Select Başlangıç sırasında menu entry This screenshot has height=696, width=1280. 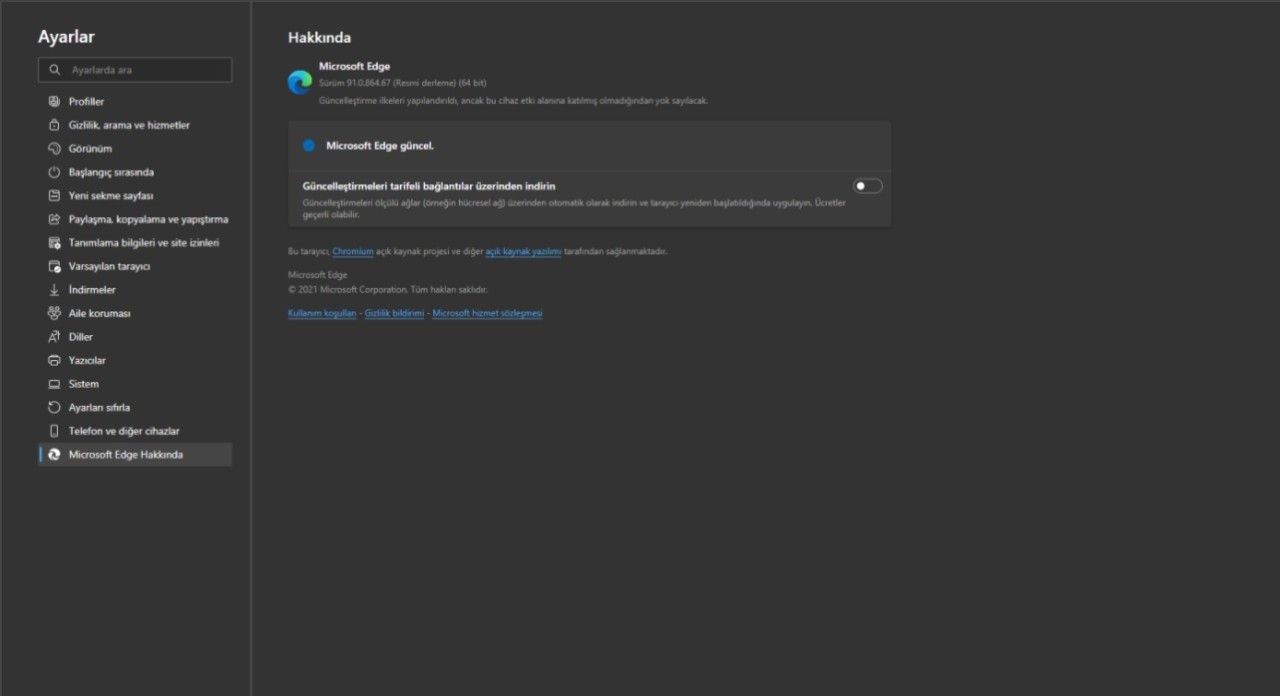pos(104,171)
